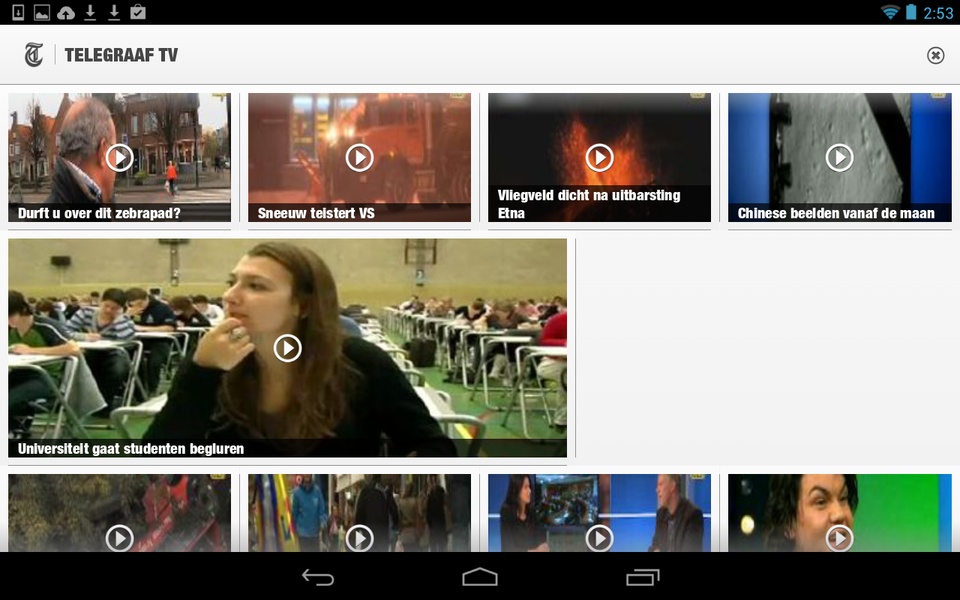Tap the battery status icon
The height and width of the screenshot is (600, 960).
[x=911, y=12]
